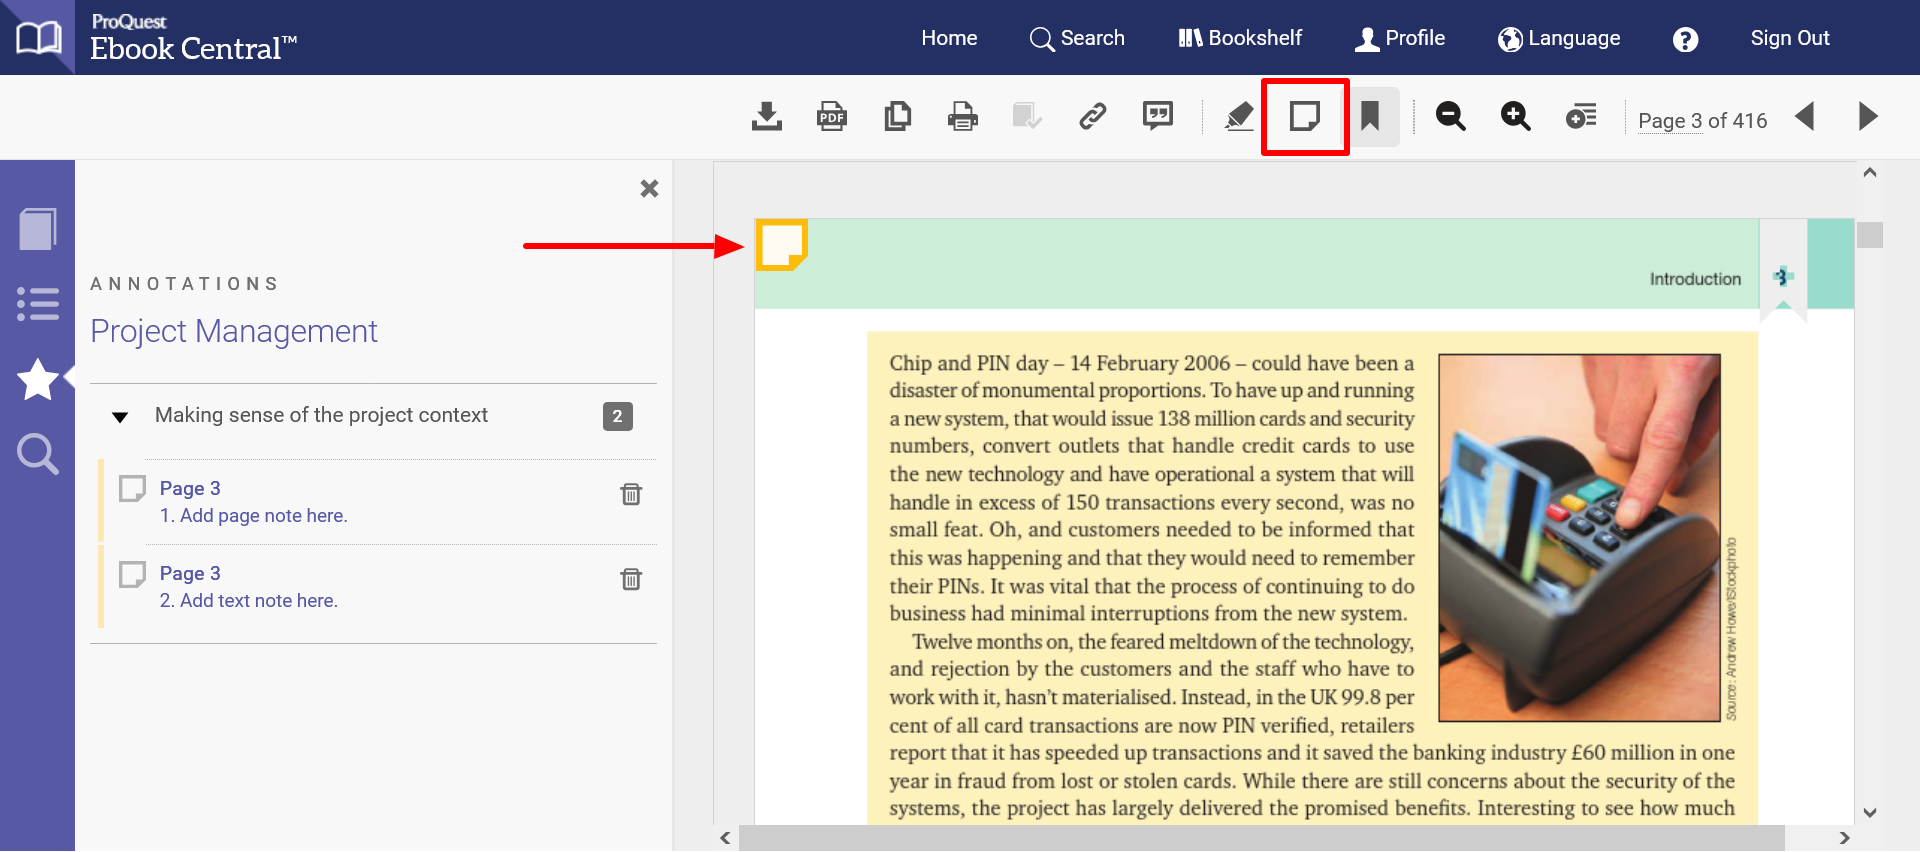Click the horizontal scrollbar right arrow
This screenshot has width=1920, height=852.
pos(1844,838)
